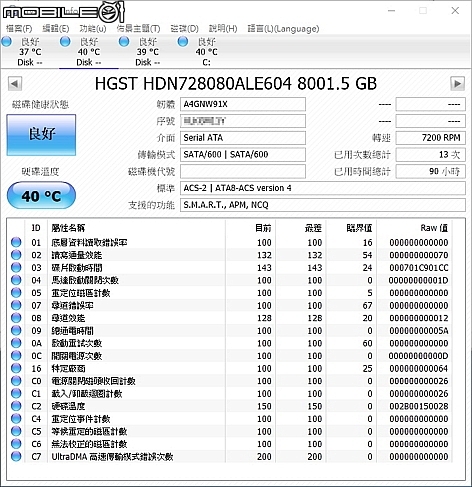Click the power on count 13 次 field

(430, 154)
